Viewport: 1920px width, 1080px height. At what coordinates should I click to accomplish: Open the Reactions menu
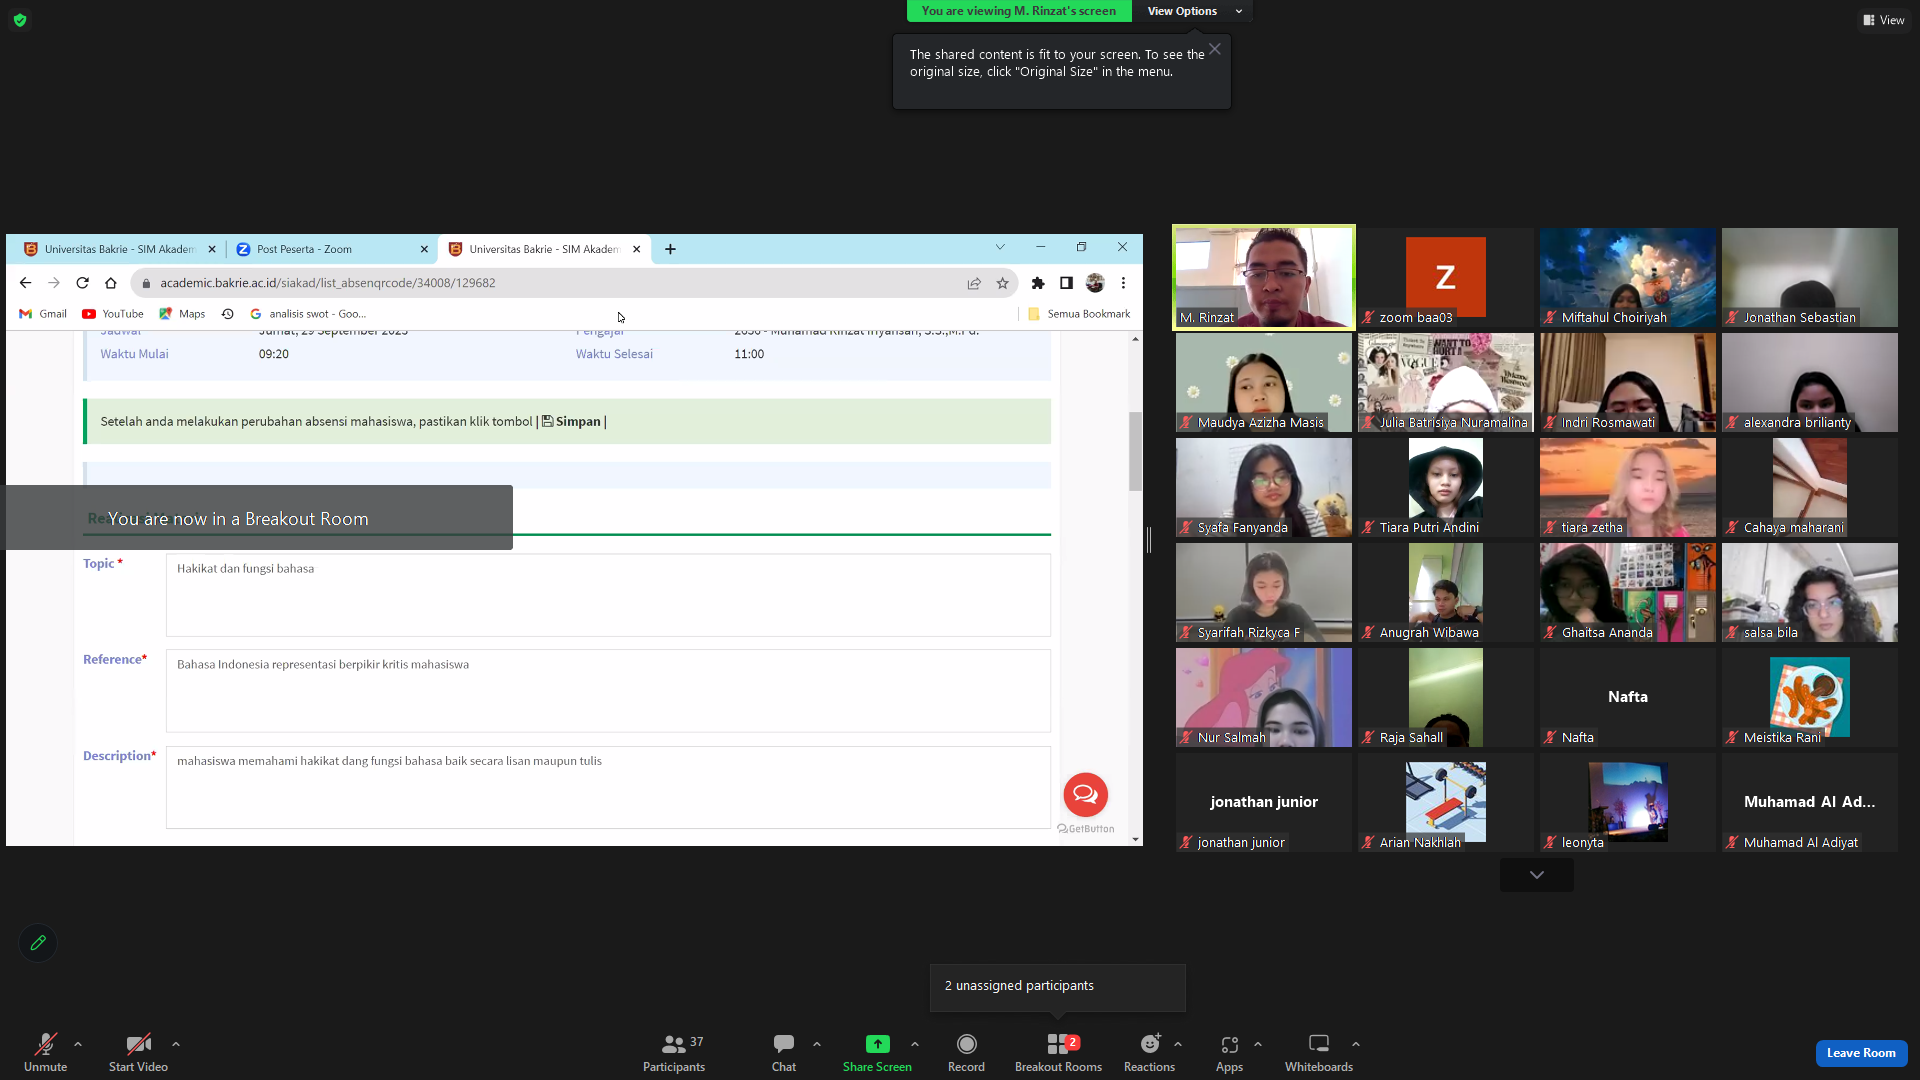[1149, 1052]
